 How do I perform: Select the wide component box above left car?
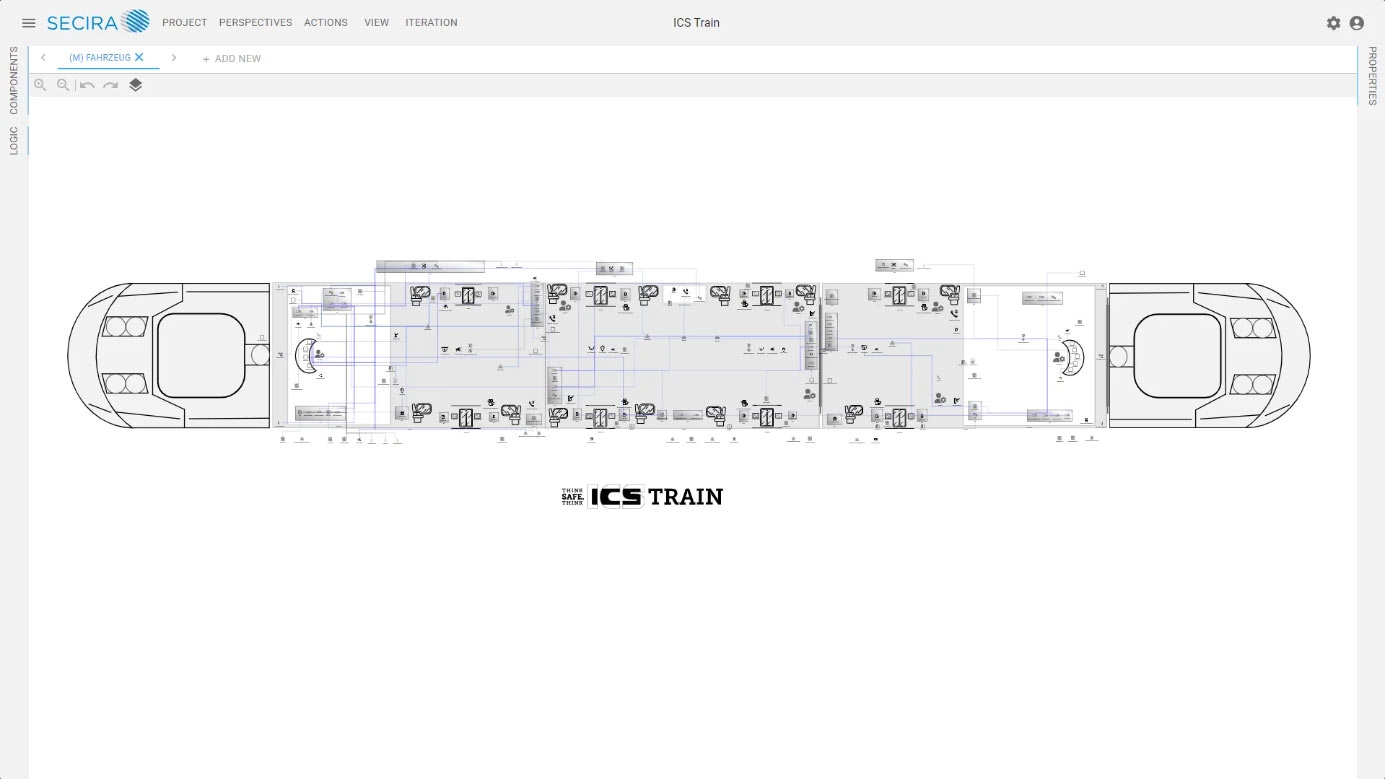coord(430,266)
